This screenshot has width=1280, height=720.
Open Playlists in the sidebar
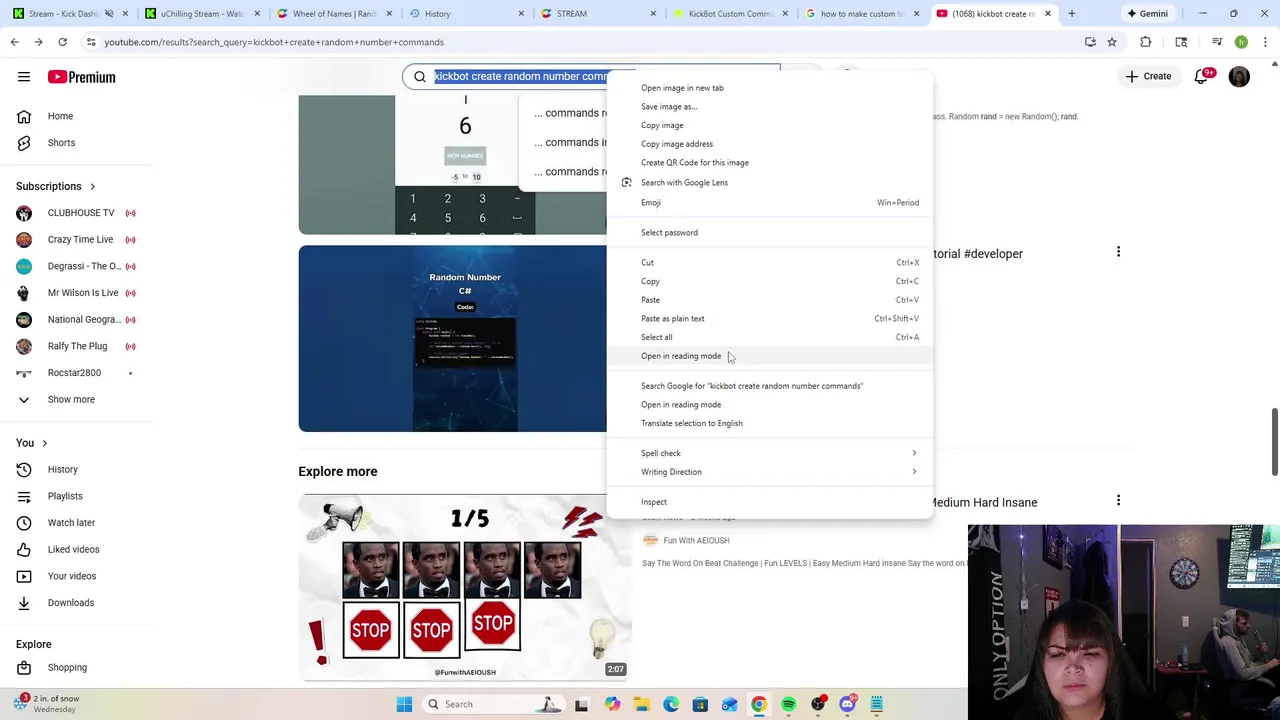[65, 496]
